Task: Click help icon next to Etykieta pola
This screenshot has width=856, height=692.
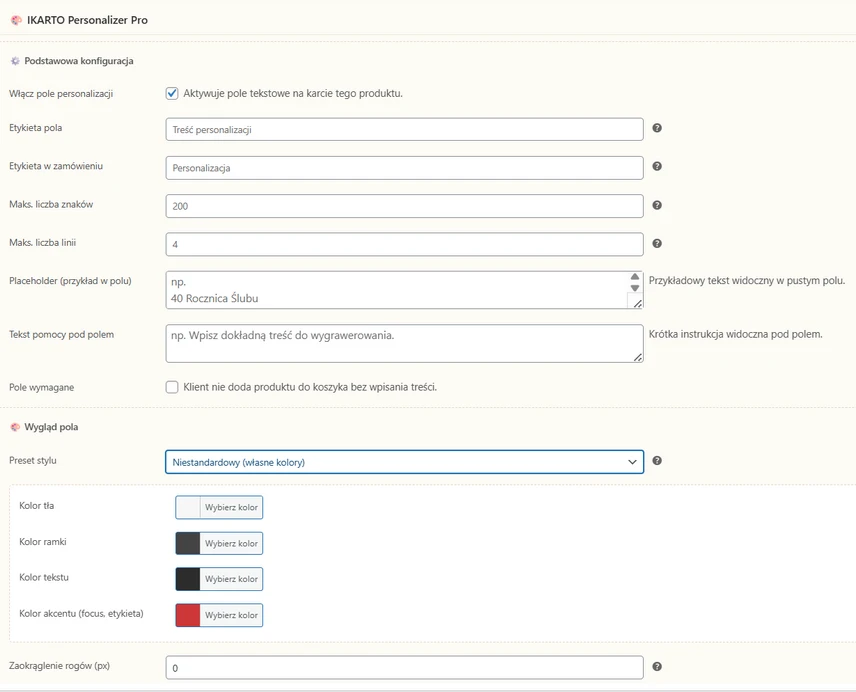Action: pyautogui.click(x=657, y=129)
